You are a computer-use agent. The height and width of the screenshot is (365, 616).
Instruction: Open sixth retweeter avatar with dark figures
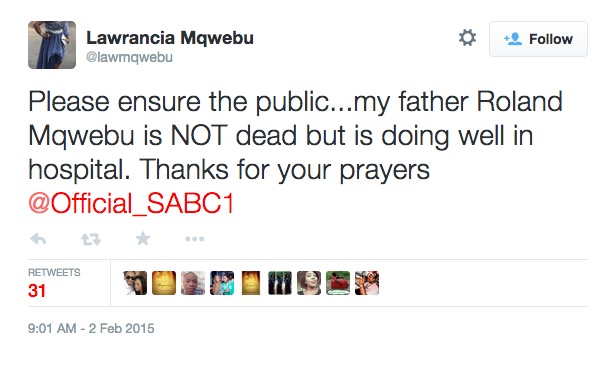280,283
